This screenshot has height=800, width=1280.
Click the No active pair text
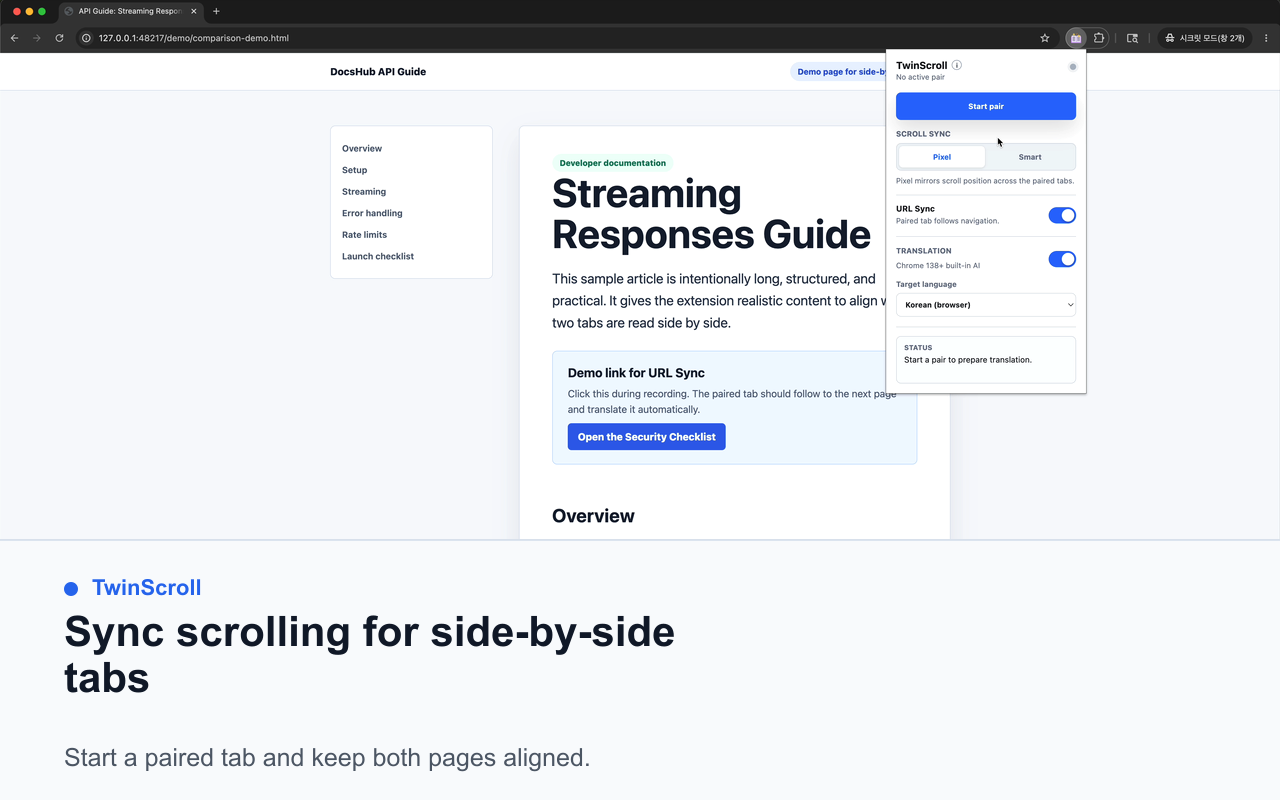(x=920, y=77)
